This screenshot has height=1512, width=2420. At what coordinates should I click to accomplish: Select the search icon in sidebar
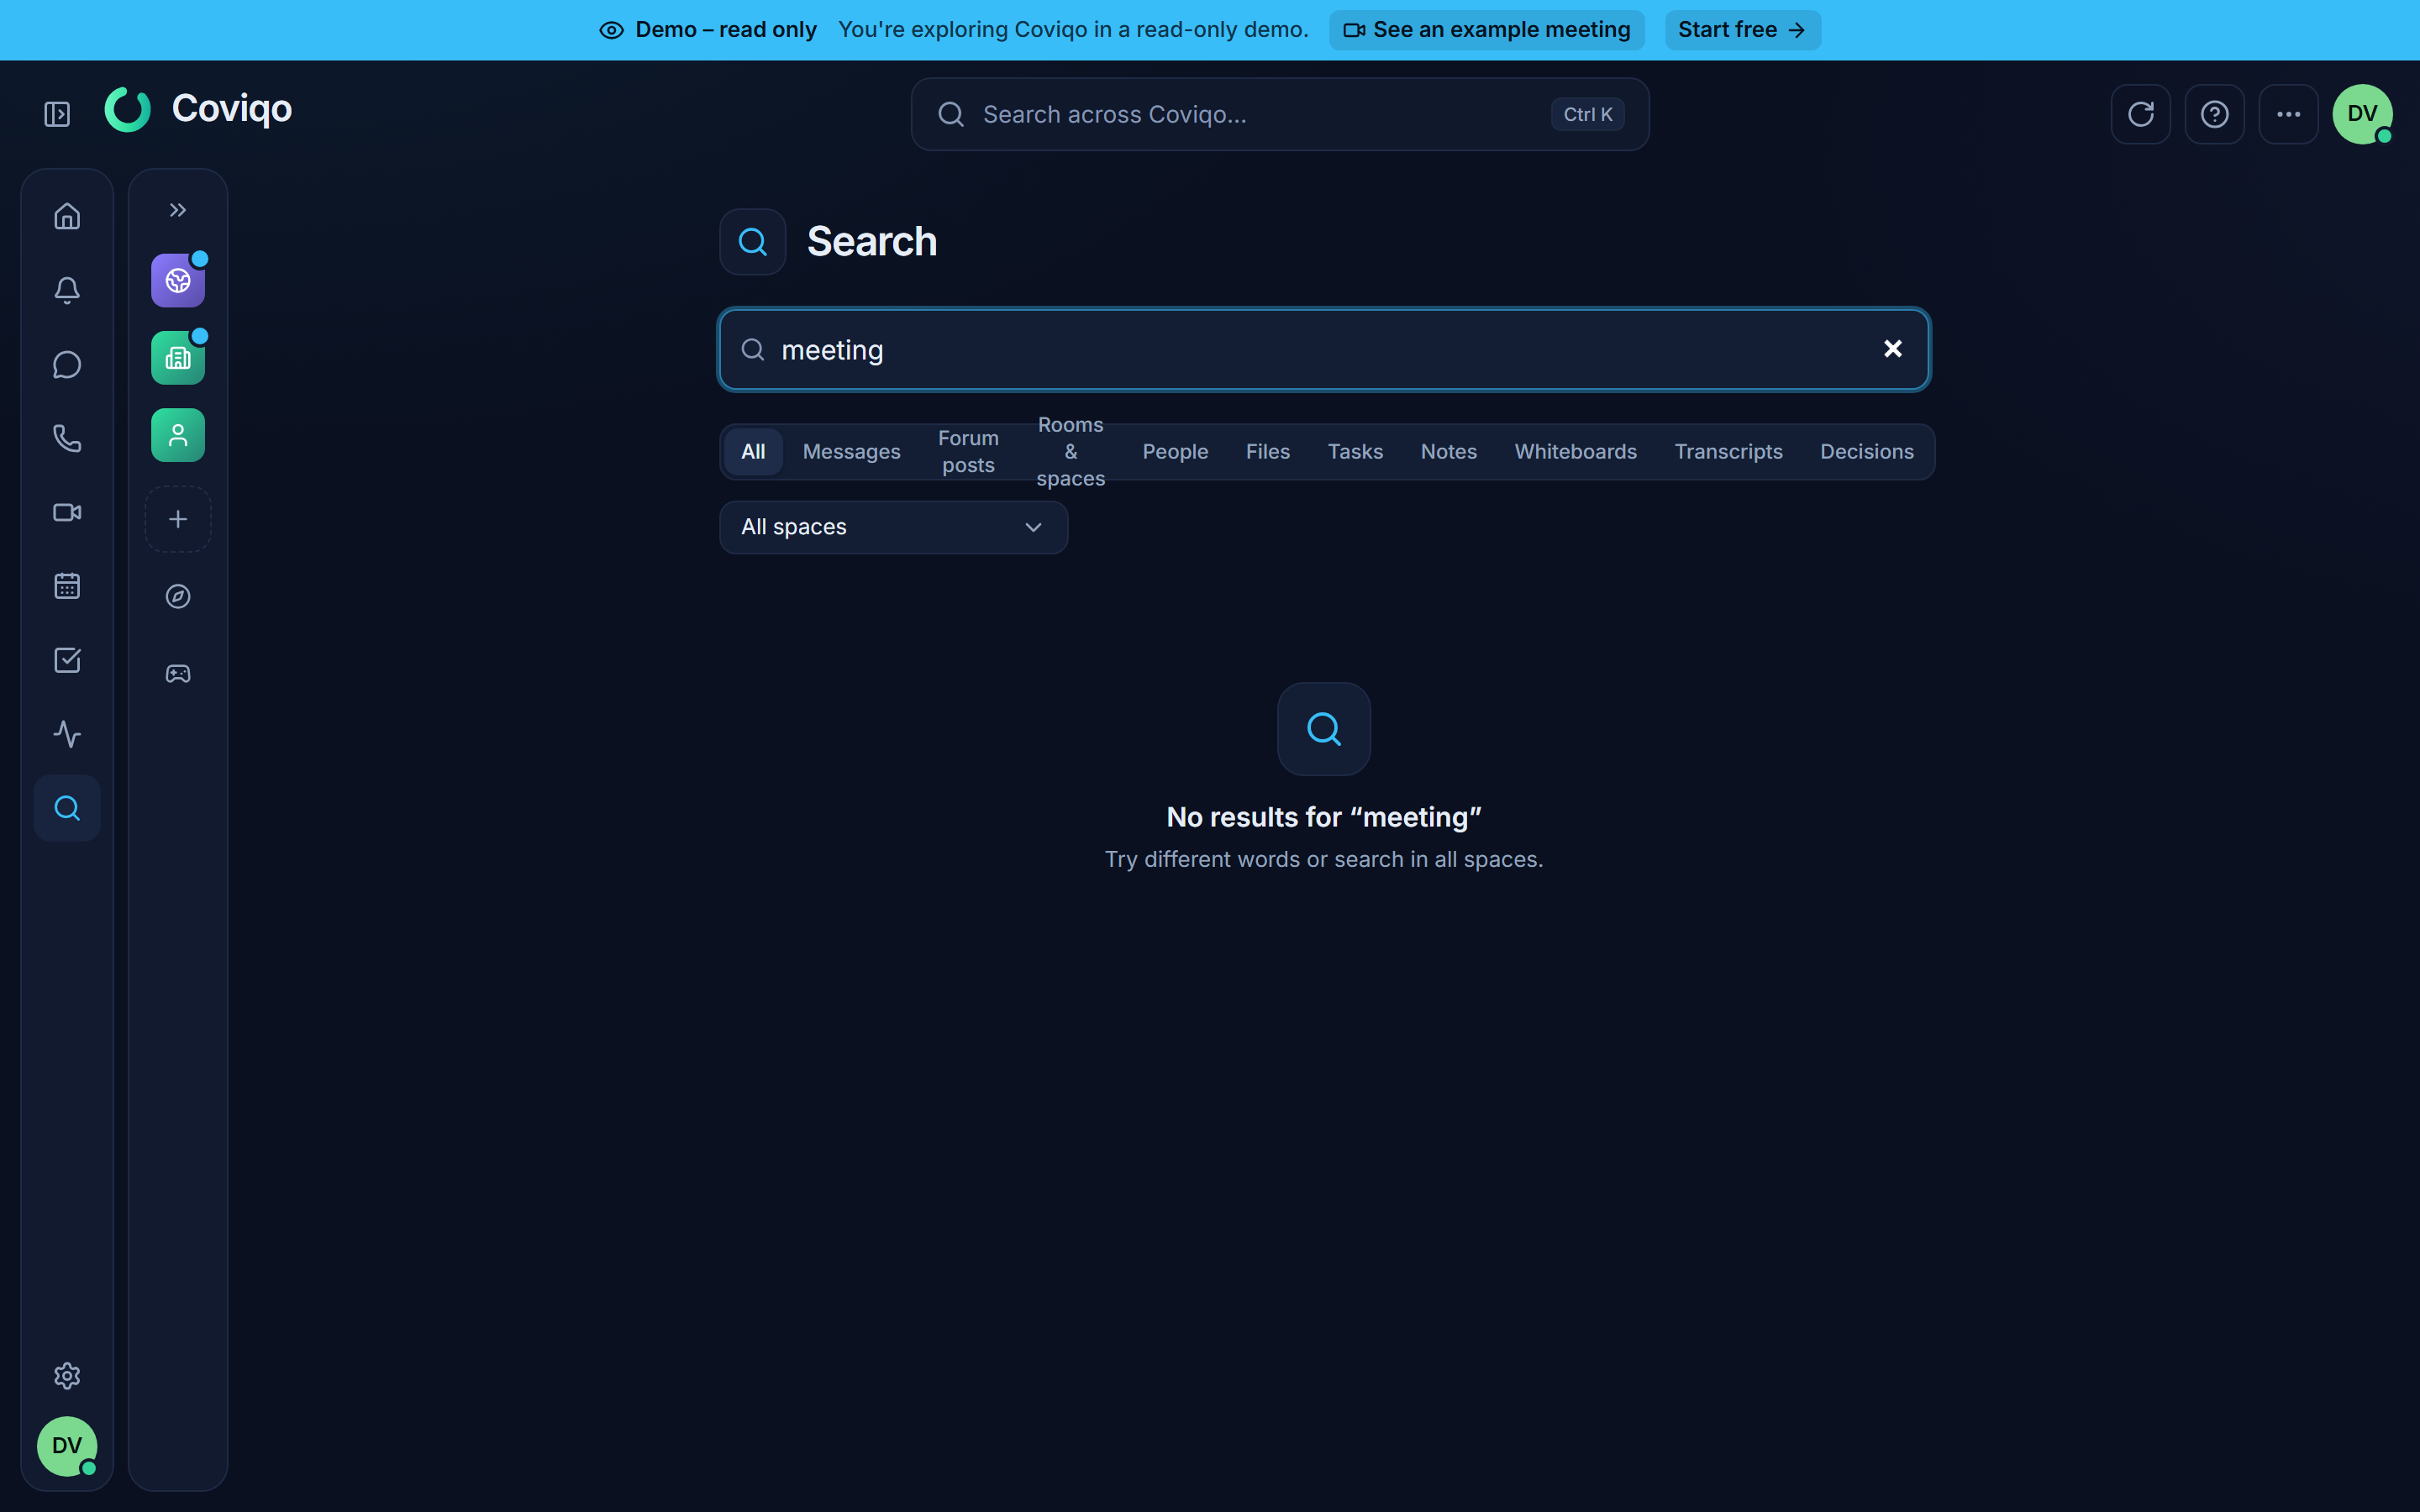click(67, 808)
